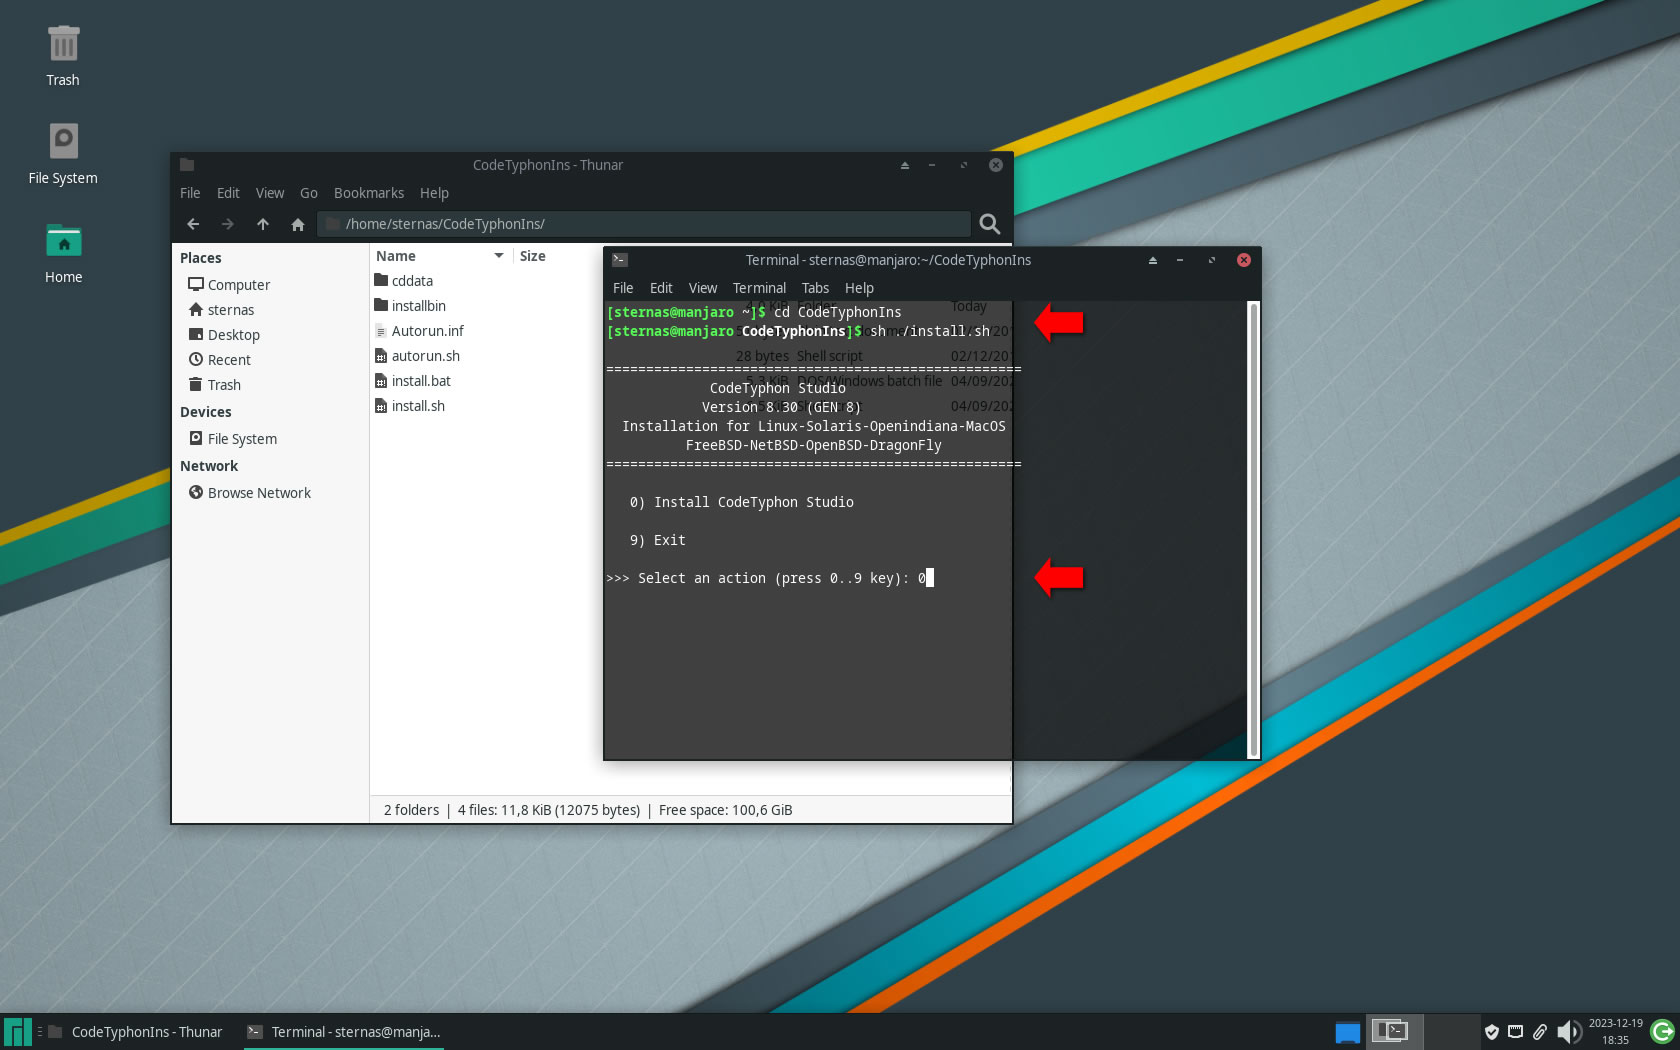Image resolution: width=1680 pixels, height=1050 pixels.
Task: Open the Home folder desktop icon
Action: pyautogui.click(x=63, y=253)
